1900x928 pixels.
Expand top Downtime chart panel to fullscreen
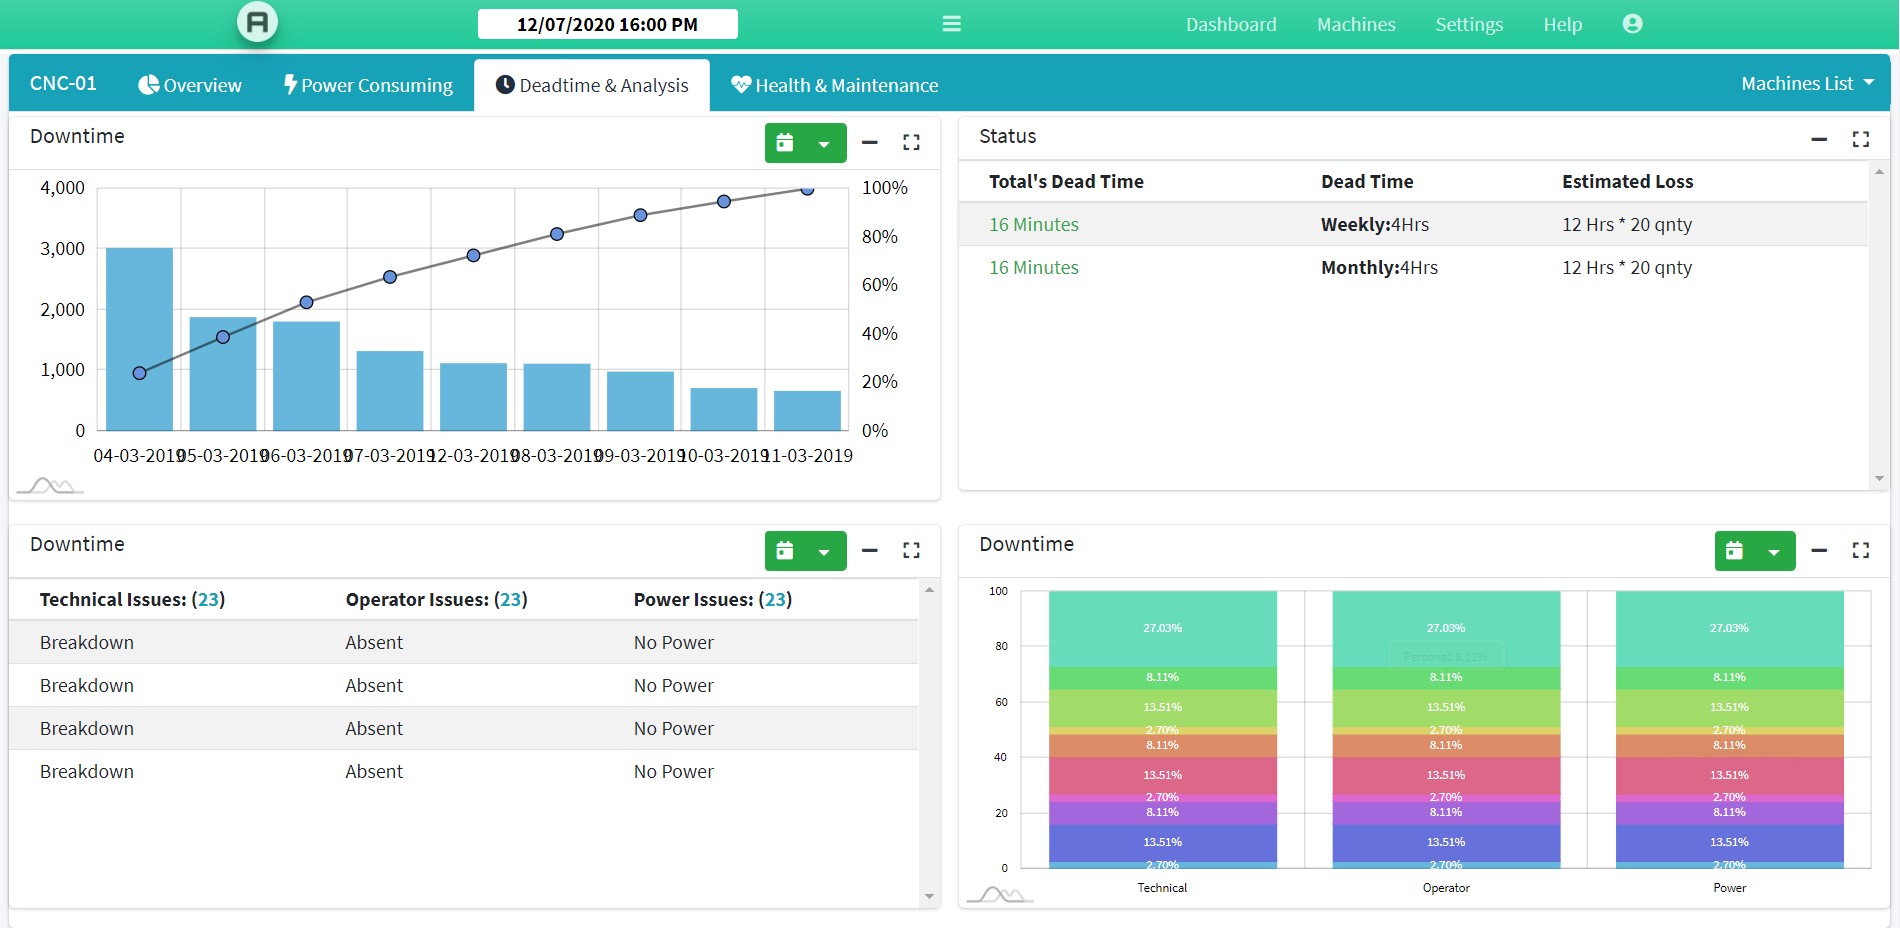coord(911,143)
